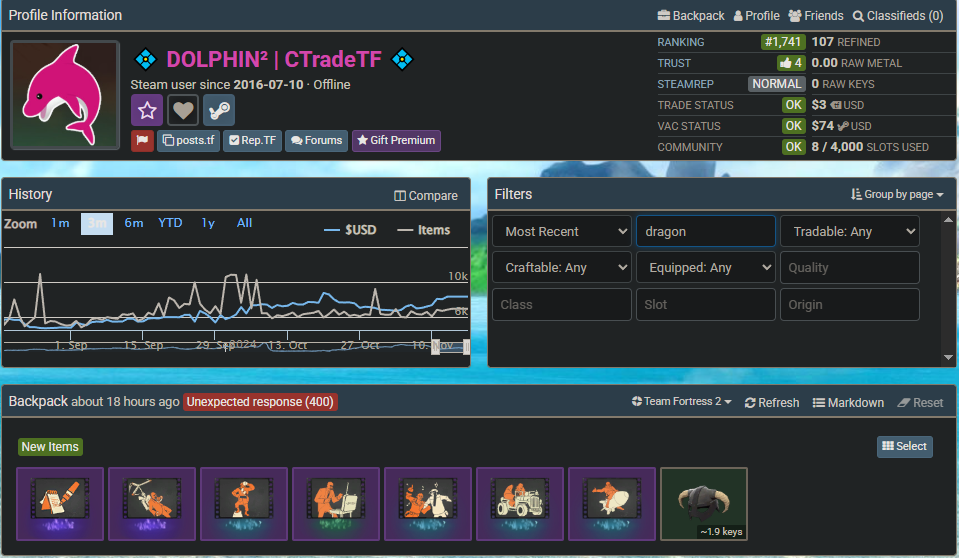This screenshot has height=558, width=959.
Task: Open the Most Recent sort dropdown
Action: (561, 231)
